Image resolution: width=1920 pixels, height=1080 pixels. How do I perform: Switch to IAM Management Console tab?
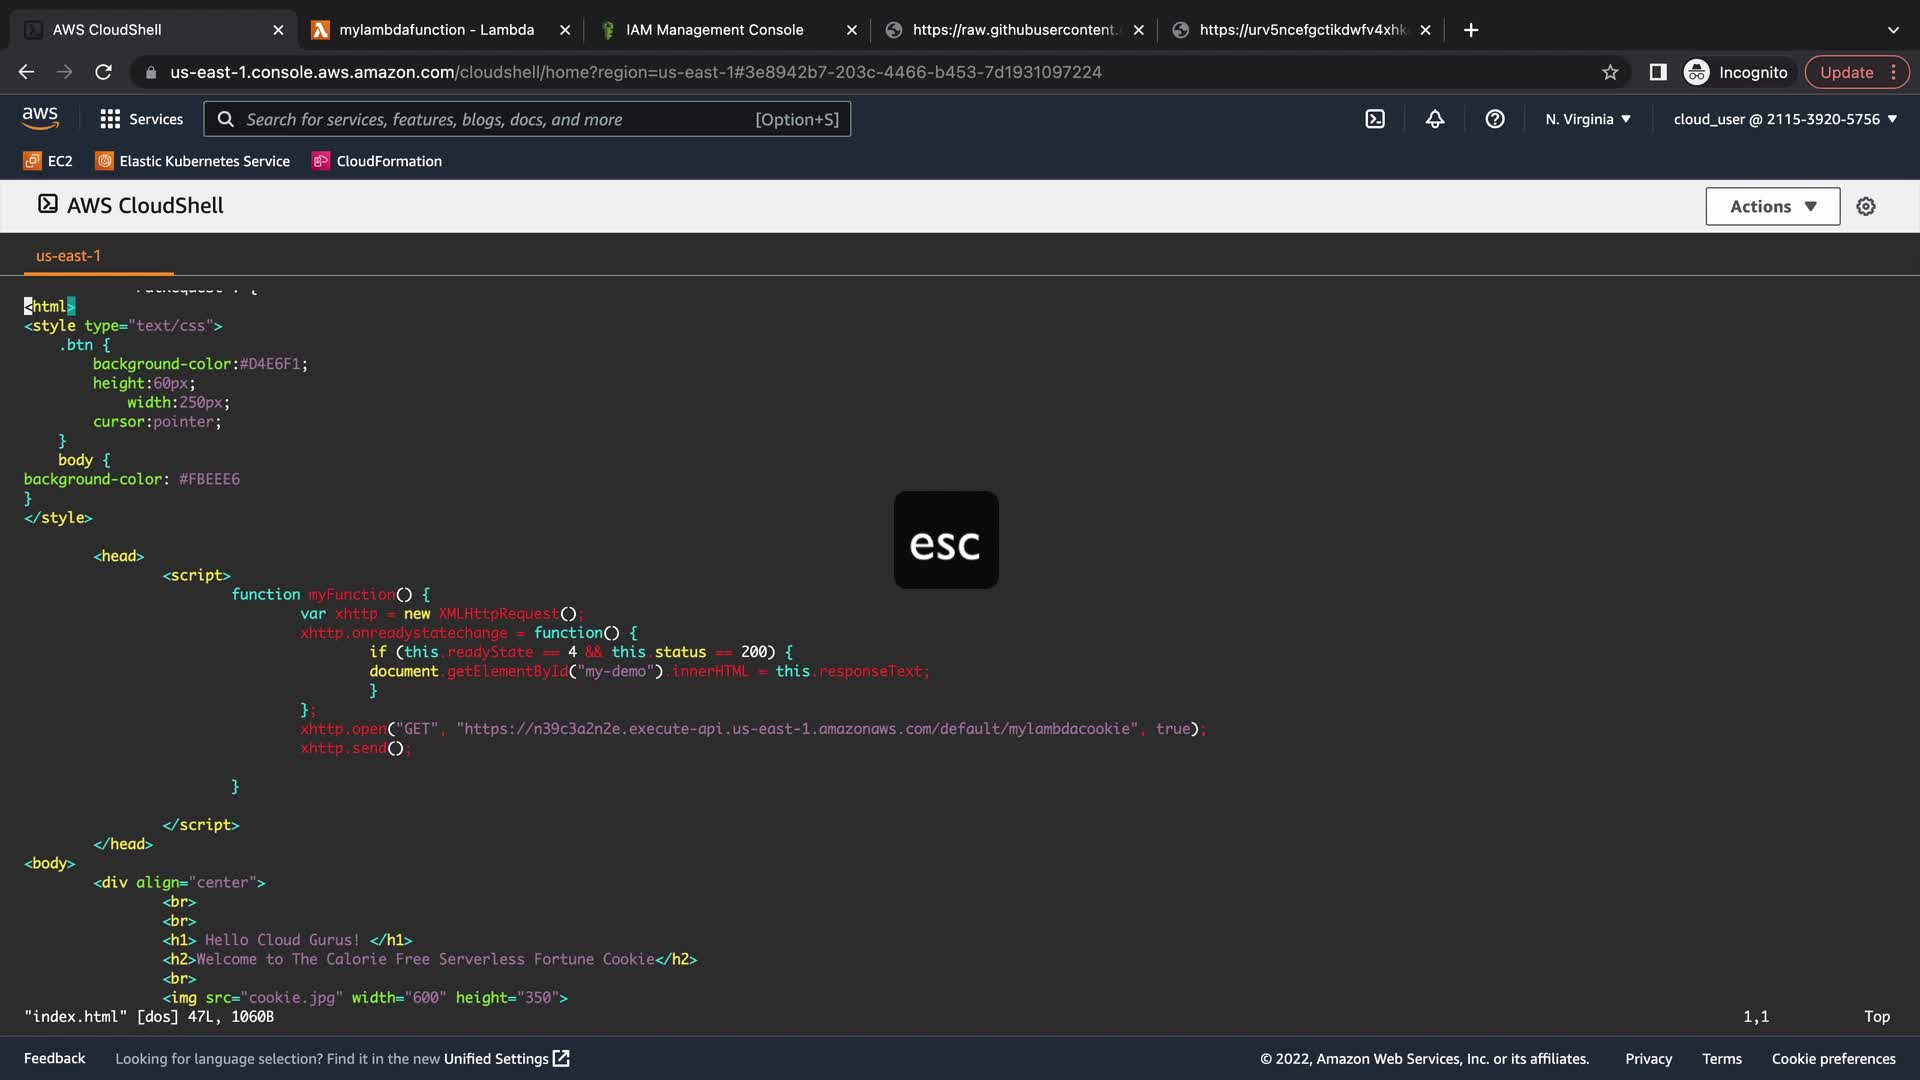click(x=714, y=30)
